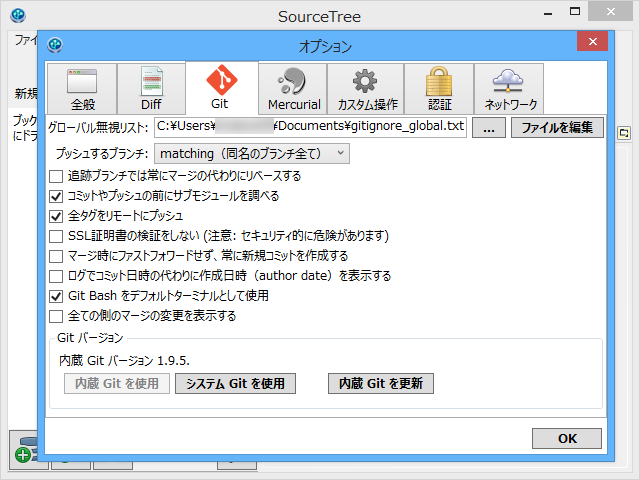Enable the disable SSL certificate validation checkbox

tap(56, 236)
